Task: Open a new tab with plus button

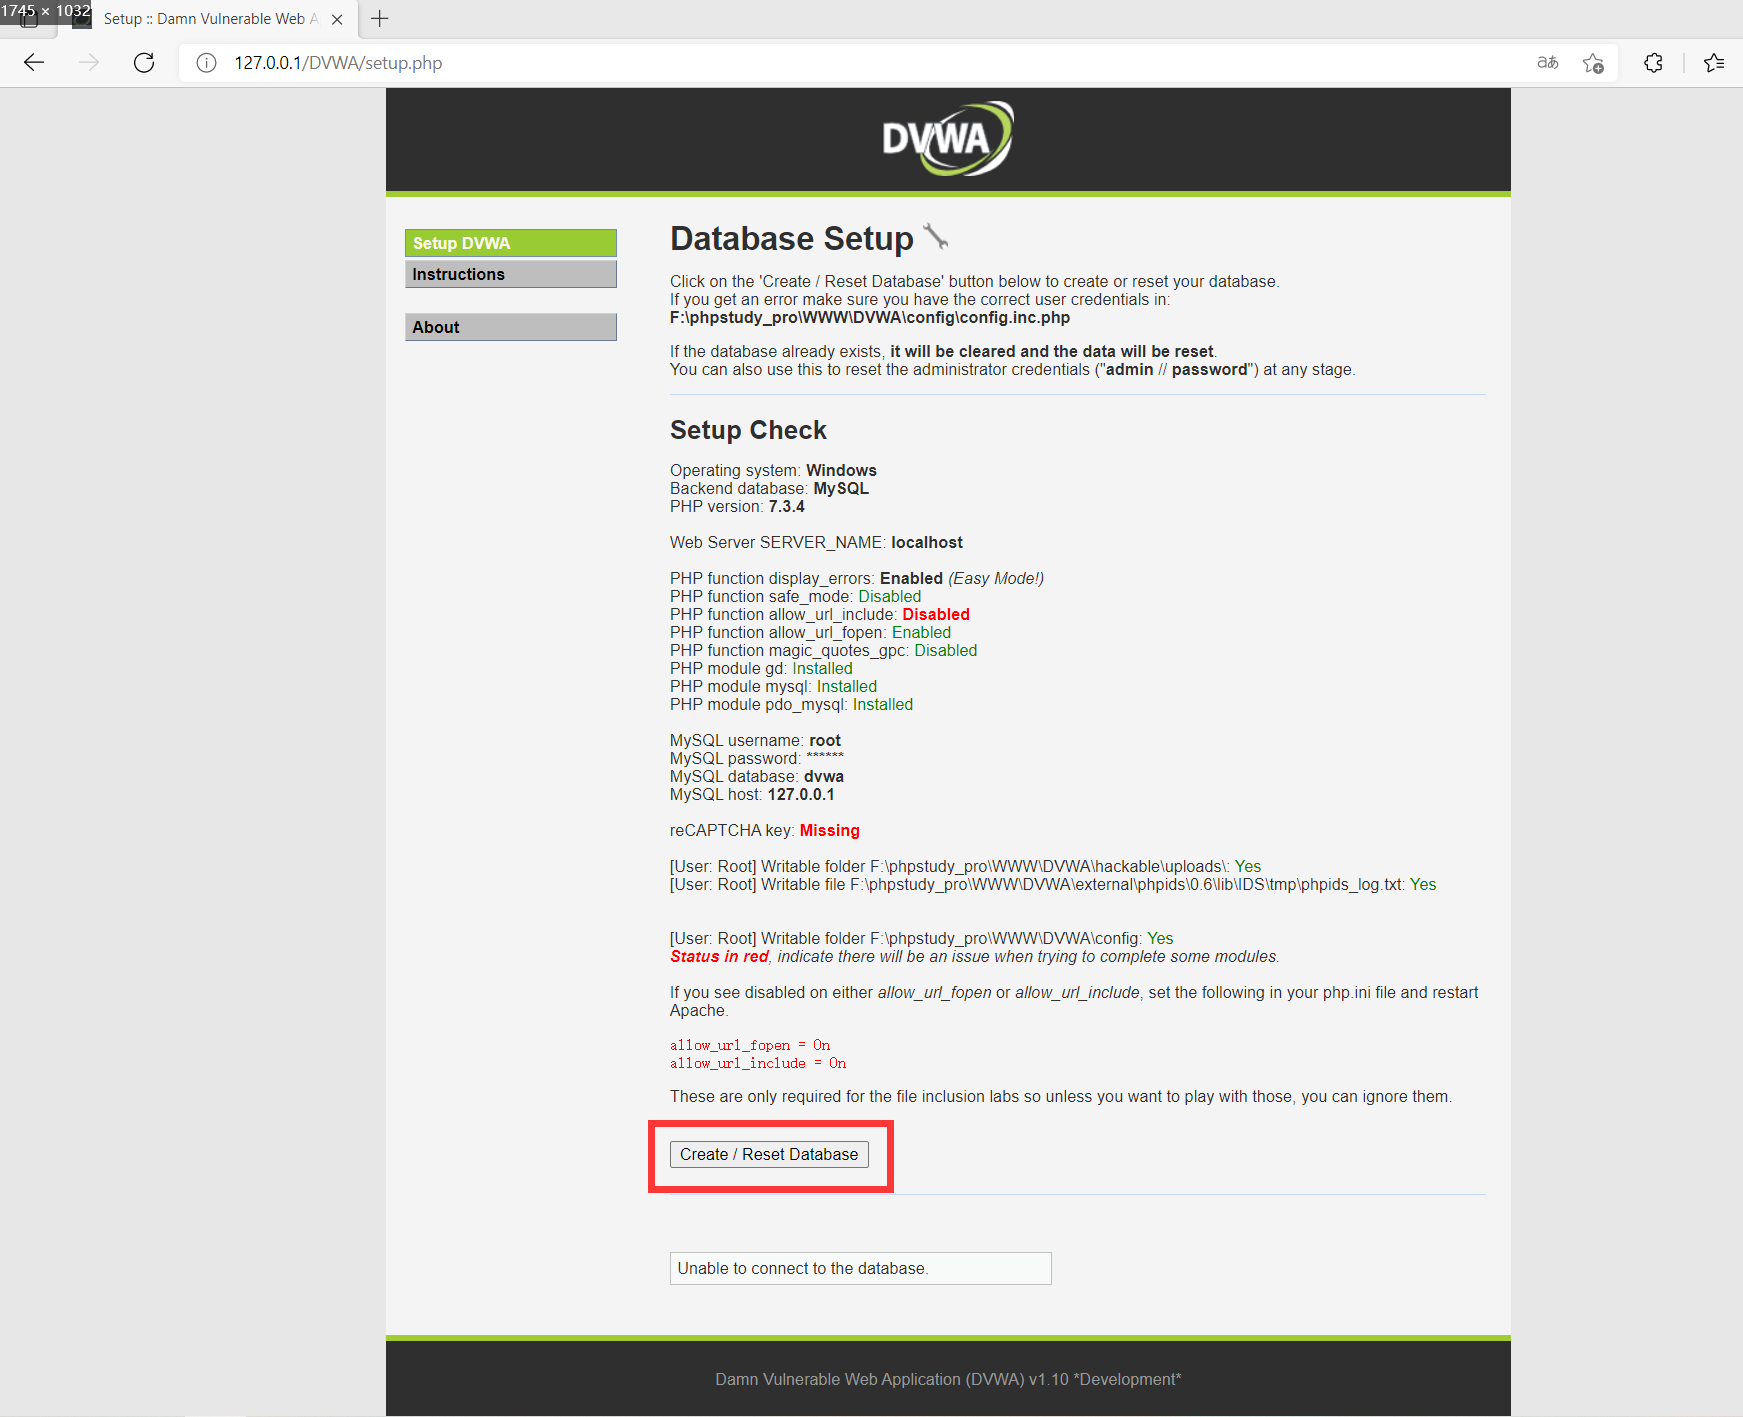Action: [380, 19]
